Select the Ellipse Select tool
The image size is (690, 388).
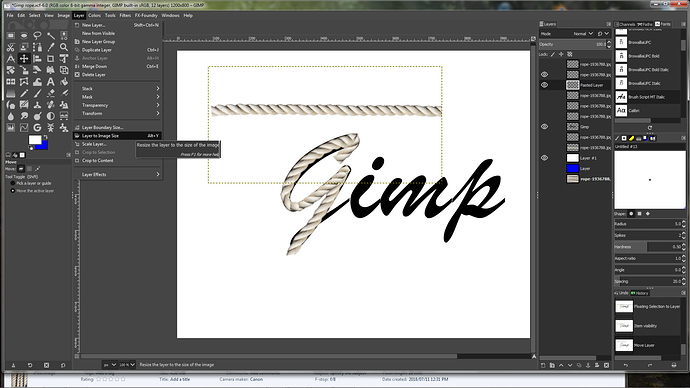24,36
